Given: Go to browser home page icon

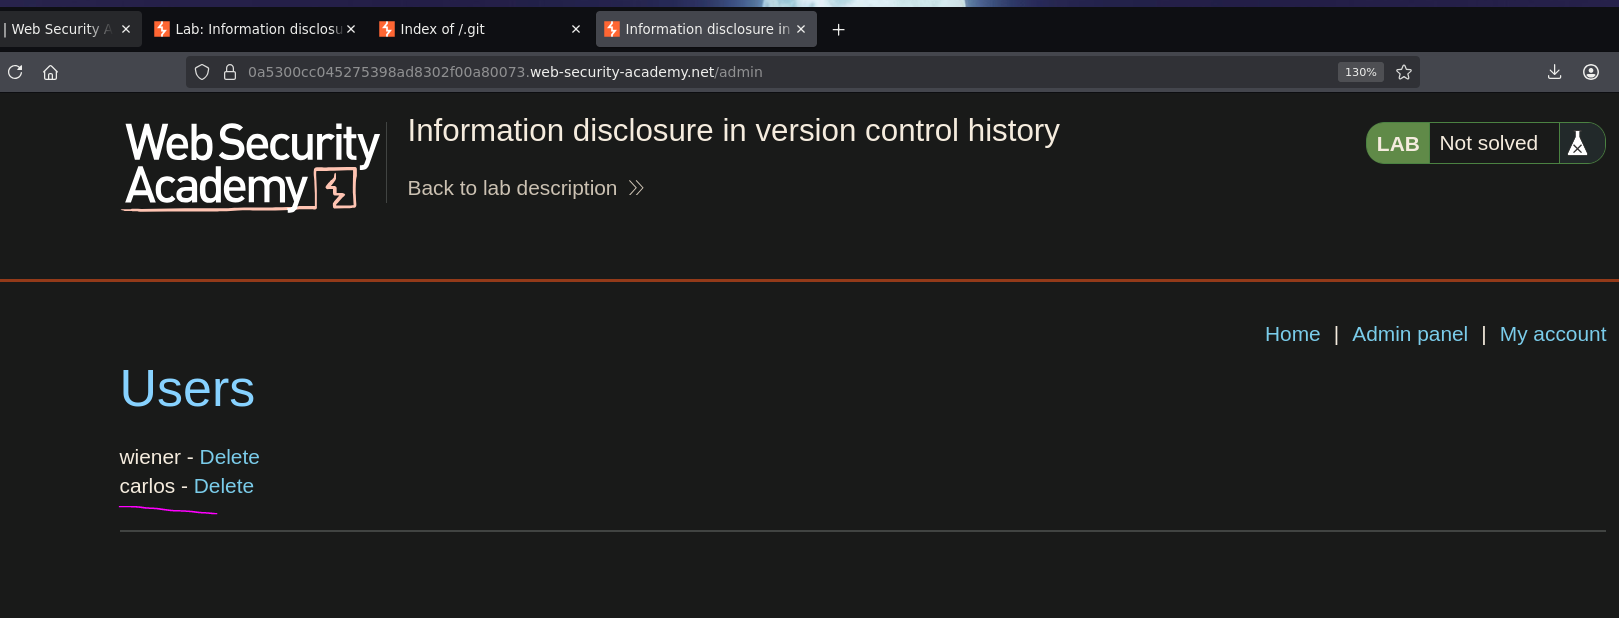Looking at the screenshot, I should coord(50,72).
